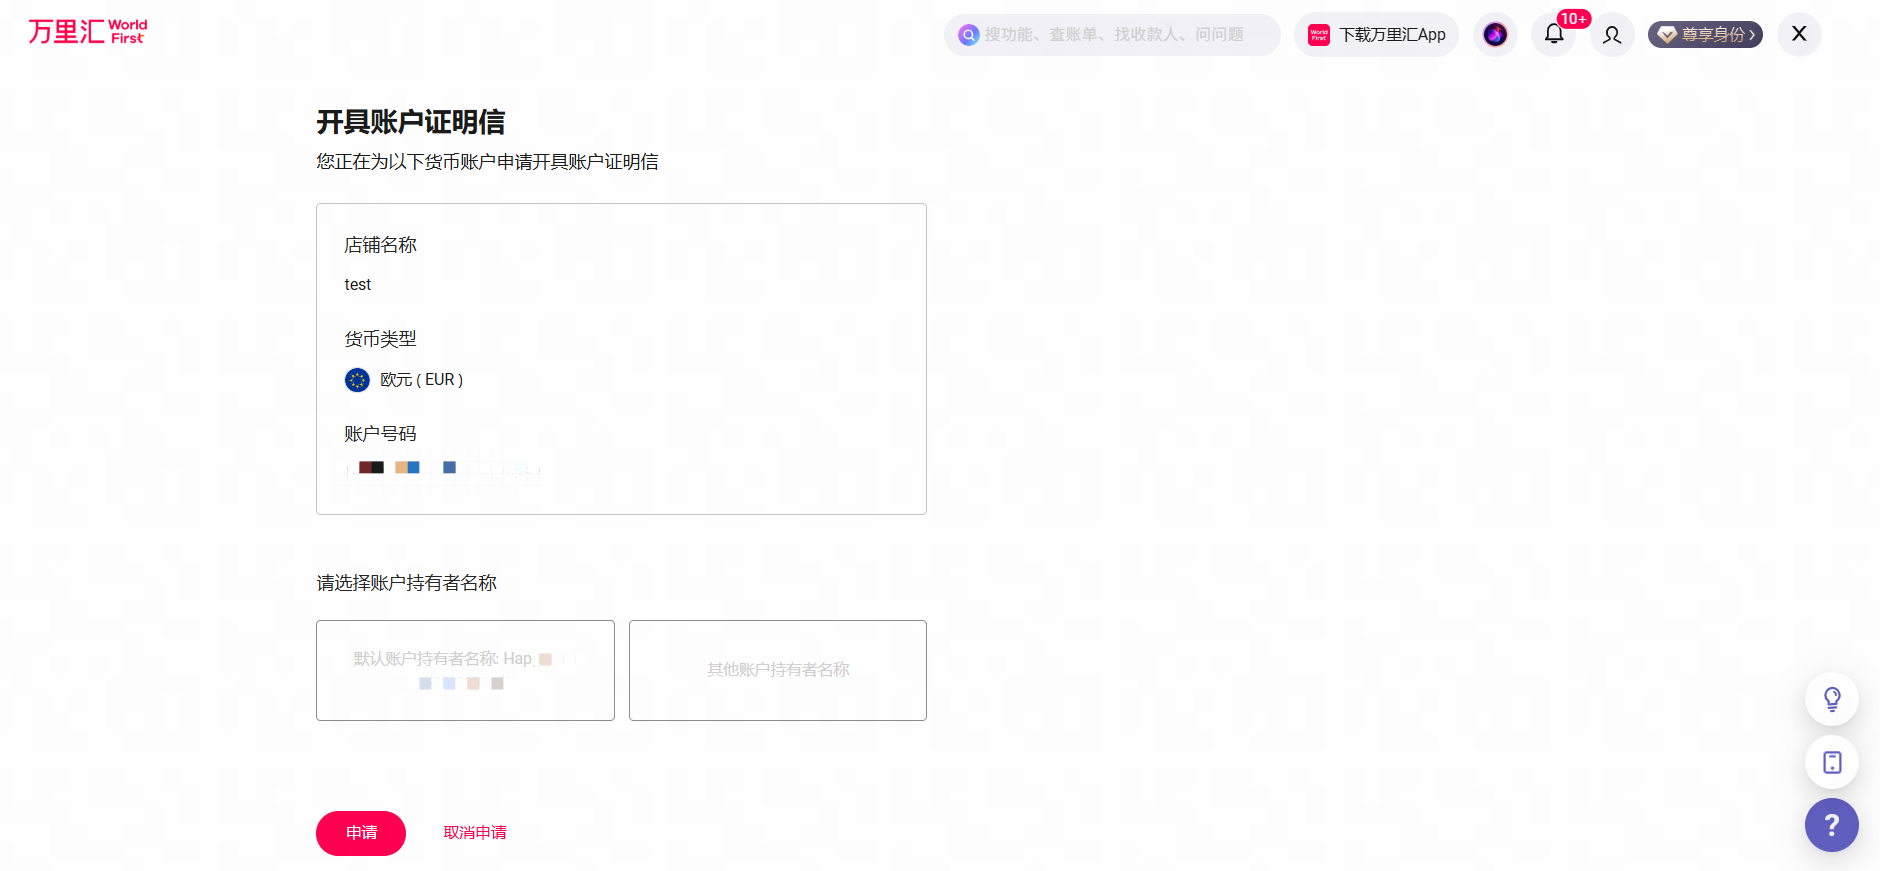Open the user profile icon
Viewport: 1880px width, 871px height.
coord(1612,35)
